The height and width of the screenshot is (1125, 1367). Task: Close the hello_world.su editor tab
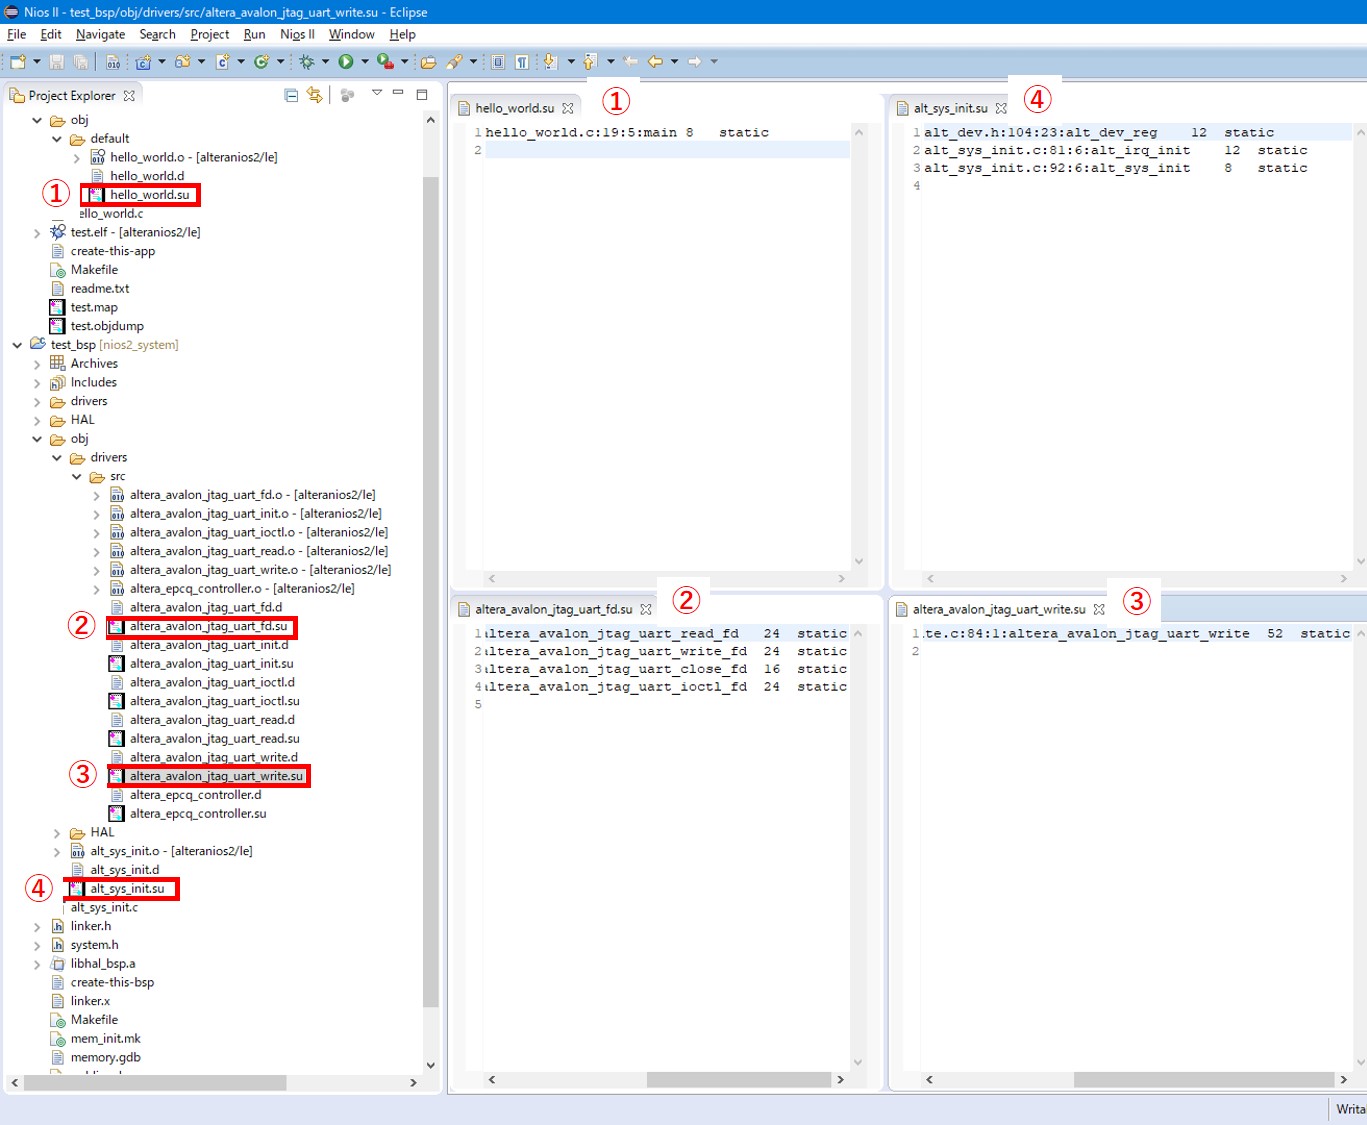tap(568, 108)
